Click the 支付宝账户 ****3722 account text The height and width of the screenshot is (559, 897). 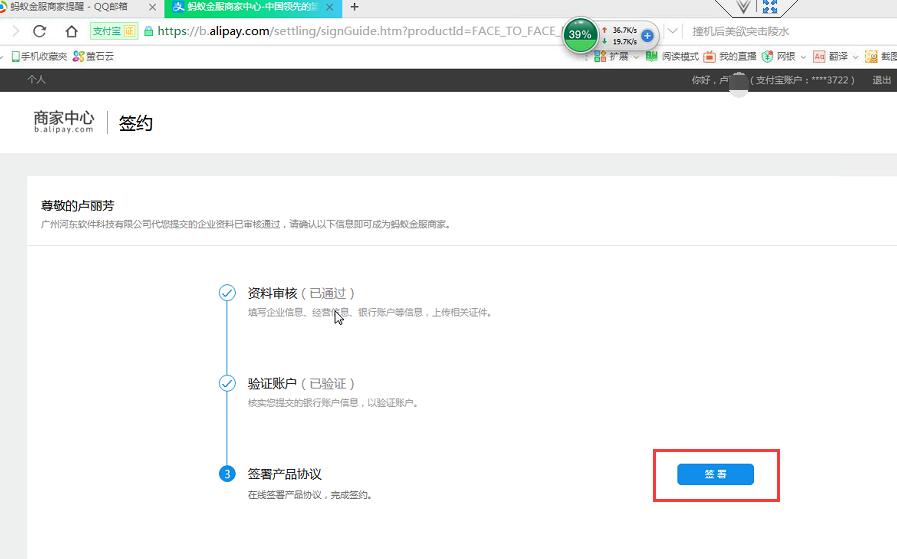point(803,80)
